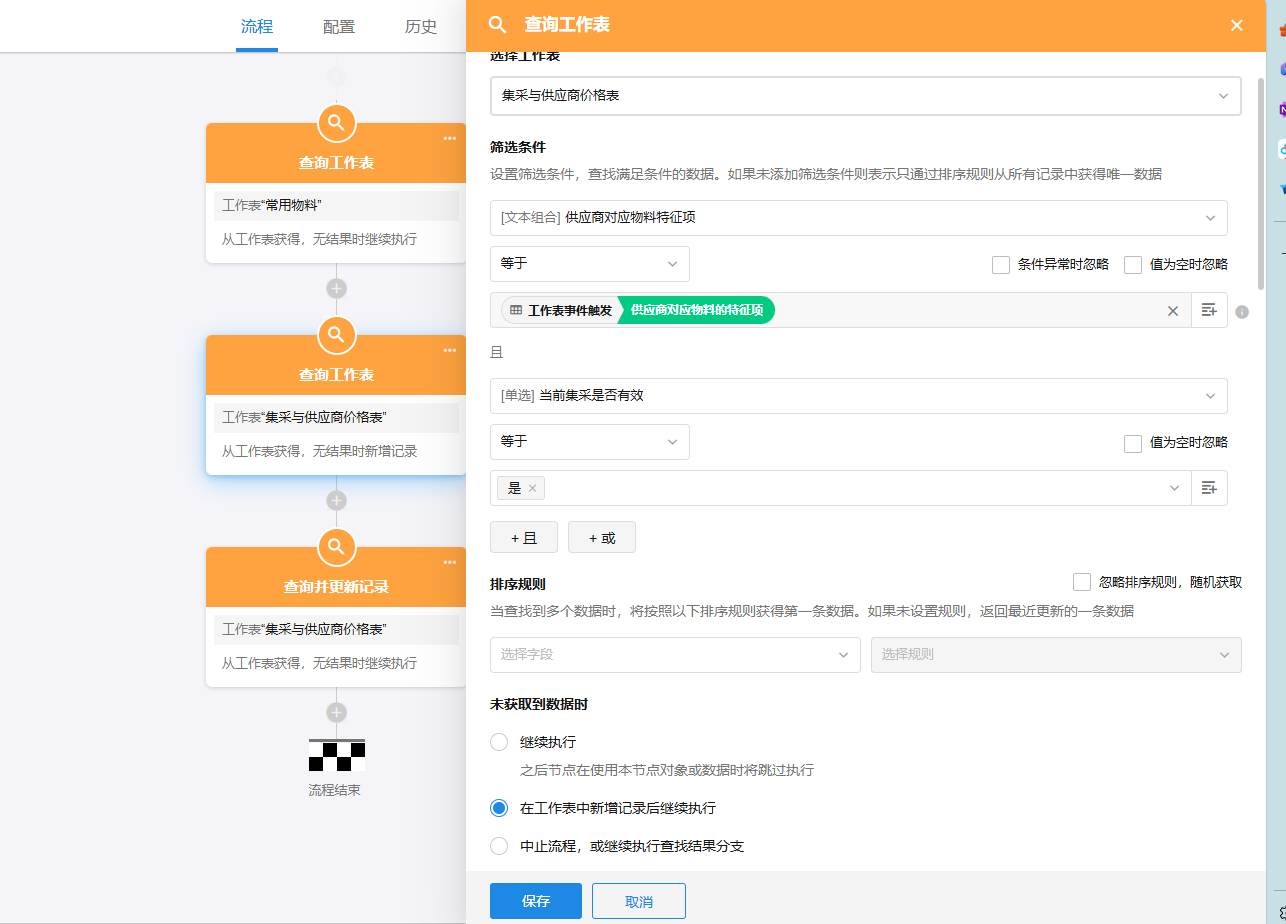This screenshot has width=1286, height=924.
Task: Switch to the 配置 tab
Action: pyautogui.click(x=339, y=27)
